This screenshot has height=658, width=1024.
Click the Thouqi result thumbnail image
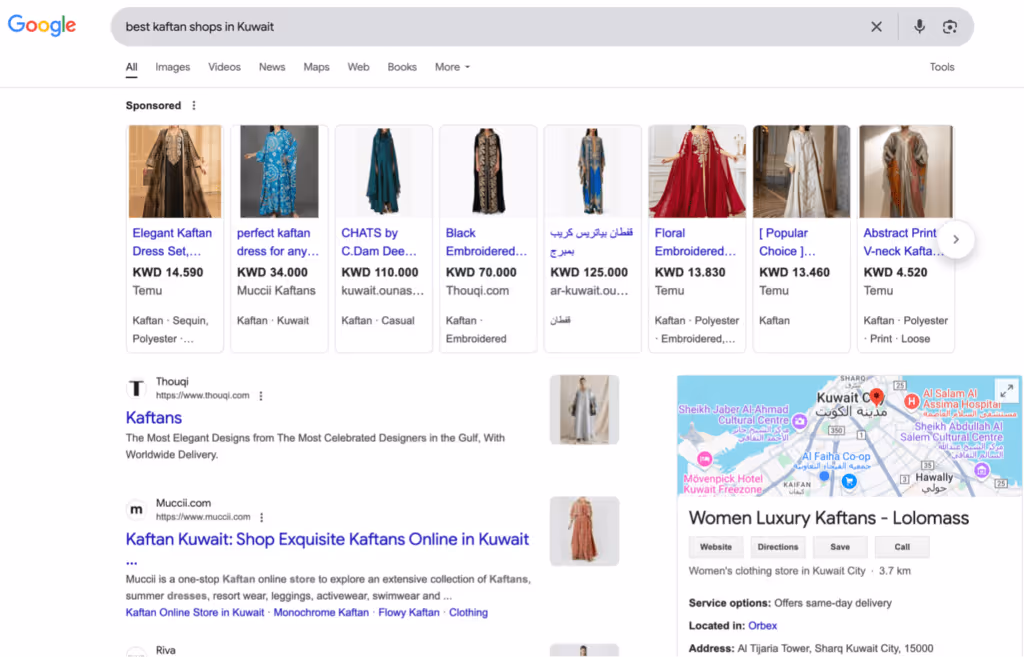pyautogui.click(x=584, y=410)
